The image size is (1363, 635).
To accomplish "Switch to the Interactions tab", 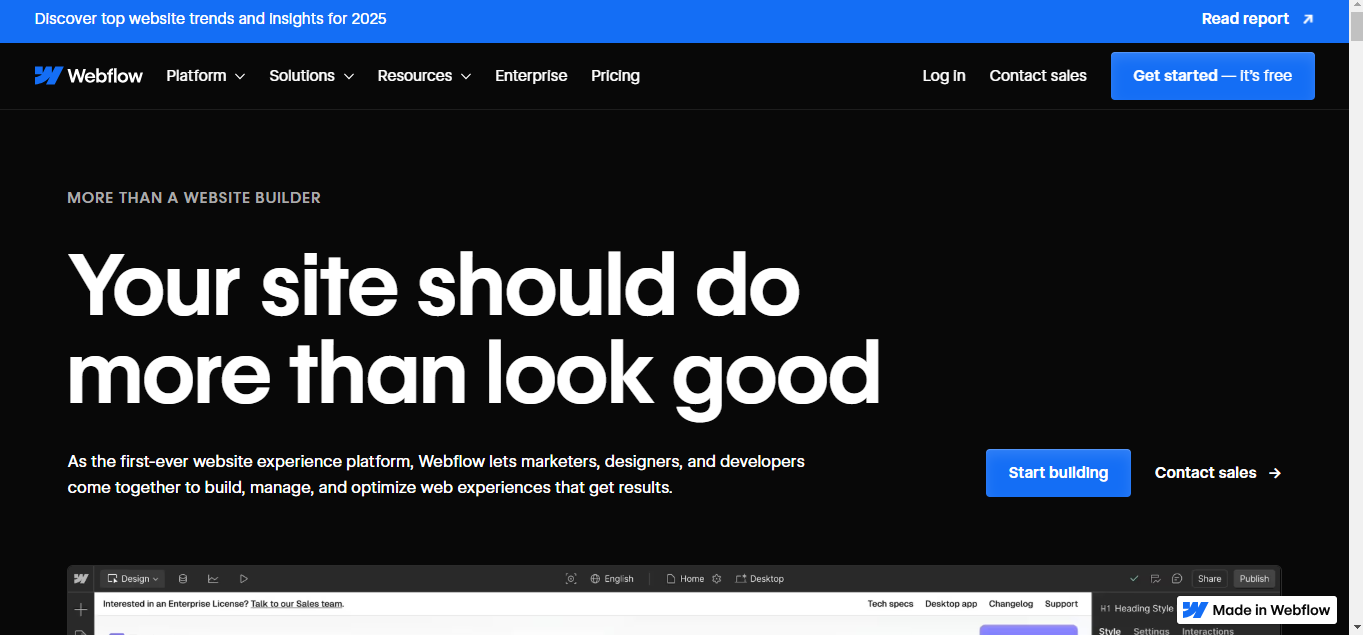I will [1208, 630].
